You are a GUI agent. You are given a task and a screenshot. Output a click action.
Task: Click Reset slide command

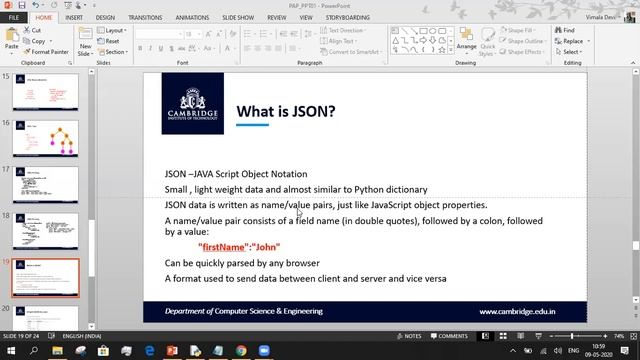pos(108,41)
